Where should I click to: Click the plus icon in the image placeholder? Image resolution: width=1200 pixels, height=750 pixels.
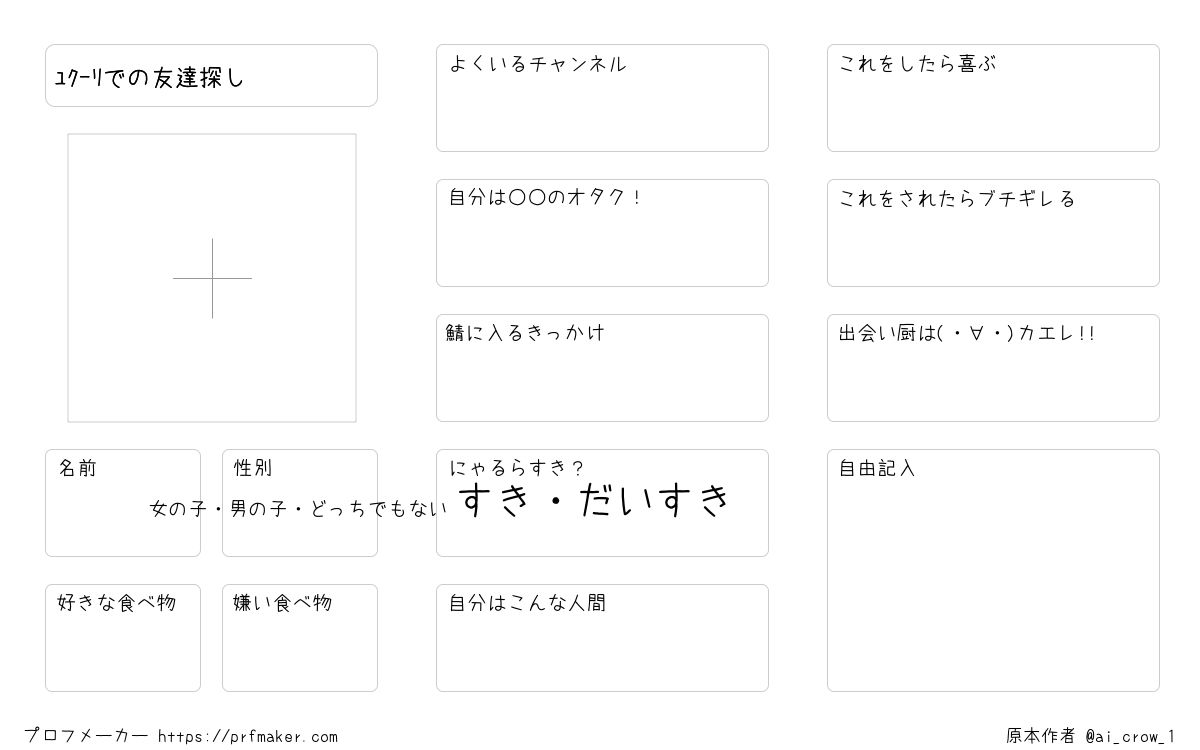(212, 278)
